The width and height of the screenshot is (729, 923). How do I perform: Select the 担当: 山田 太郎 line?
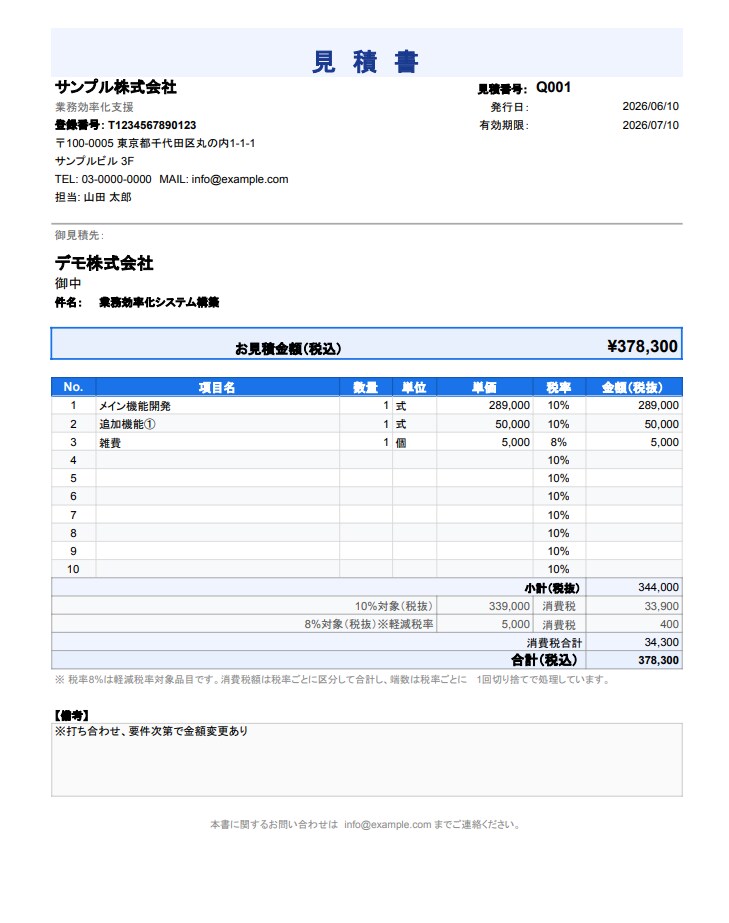pos(93,197)
